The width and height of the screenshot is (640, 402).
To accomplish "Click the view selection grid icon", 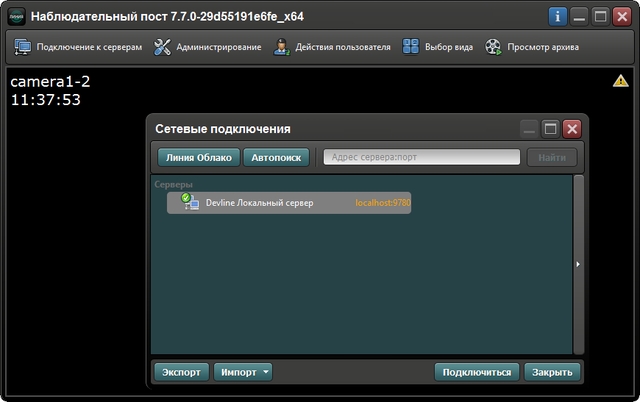I will click(x=410, y=47).
